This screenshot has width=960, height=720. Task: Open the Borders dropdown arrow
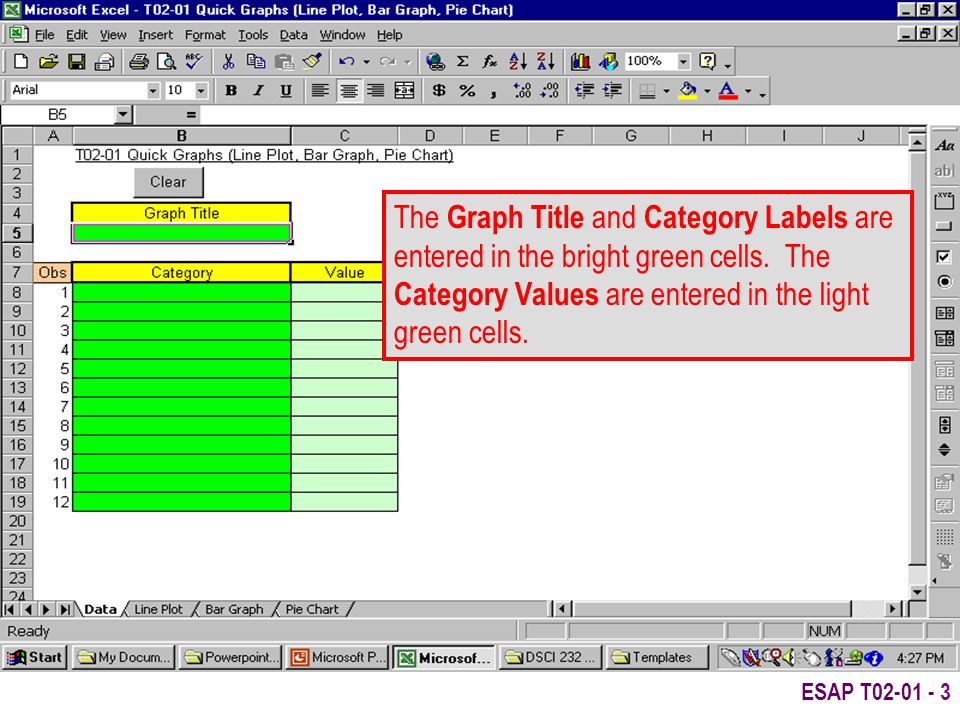click(x=666, y=91)
